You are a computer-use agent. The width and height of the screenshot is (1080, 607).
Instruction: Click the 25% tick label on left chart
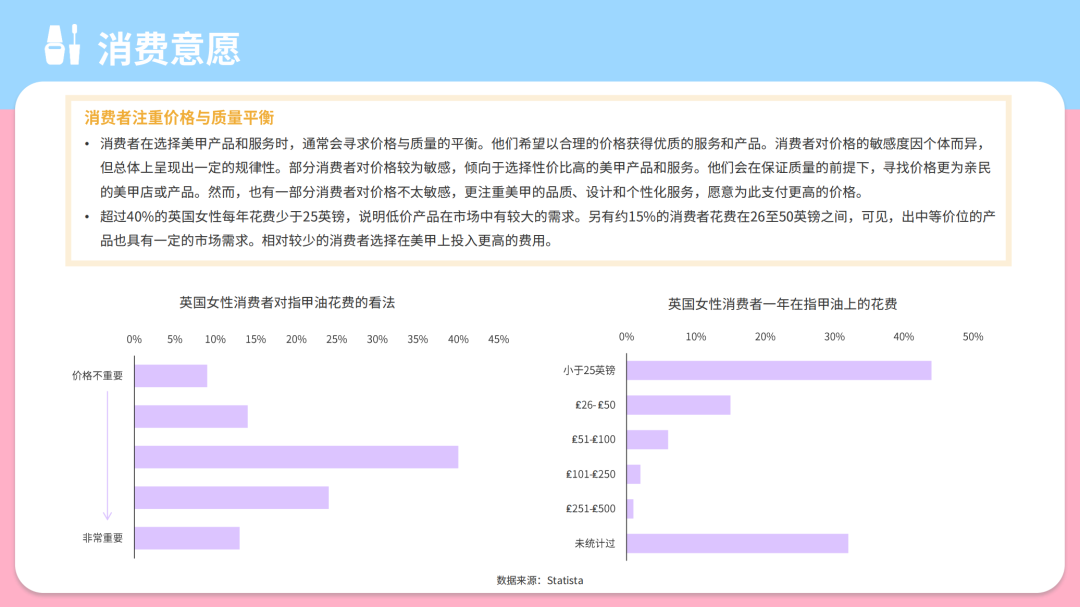click(x=336, y=339)
